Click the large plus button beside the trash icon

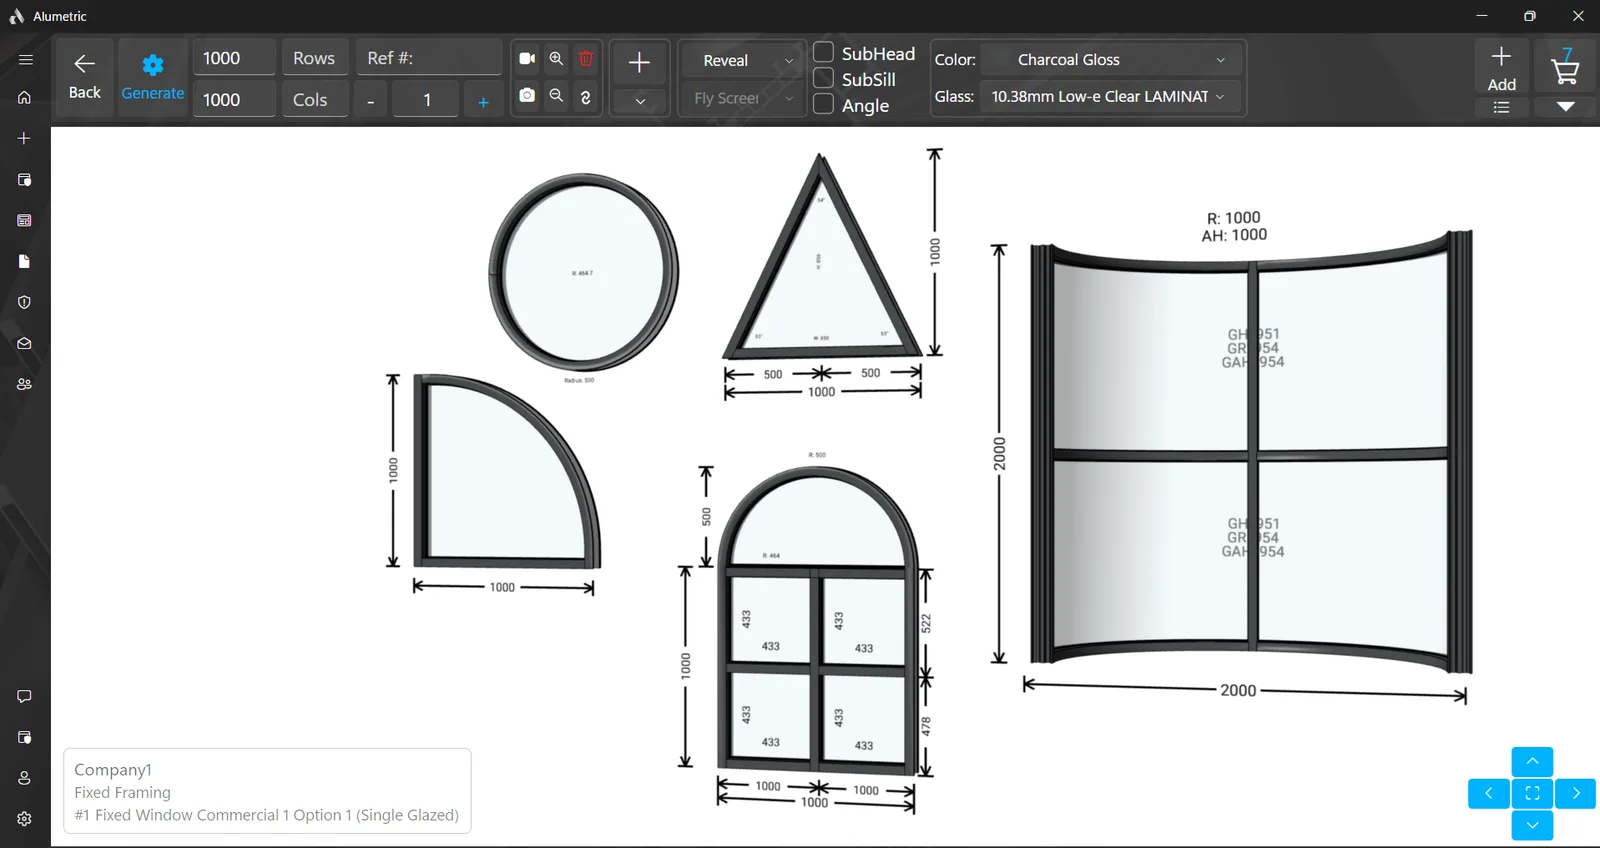(x=639, y=63)
